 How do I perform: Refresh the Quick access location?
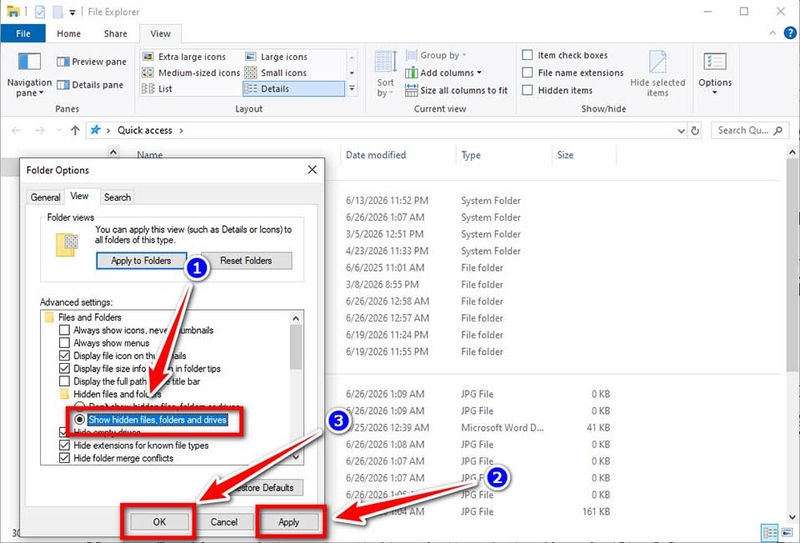(x=695, y=131)
